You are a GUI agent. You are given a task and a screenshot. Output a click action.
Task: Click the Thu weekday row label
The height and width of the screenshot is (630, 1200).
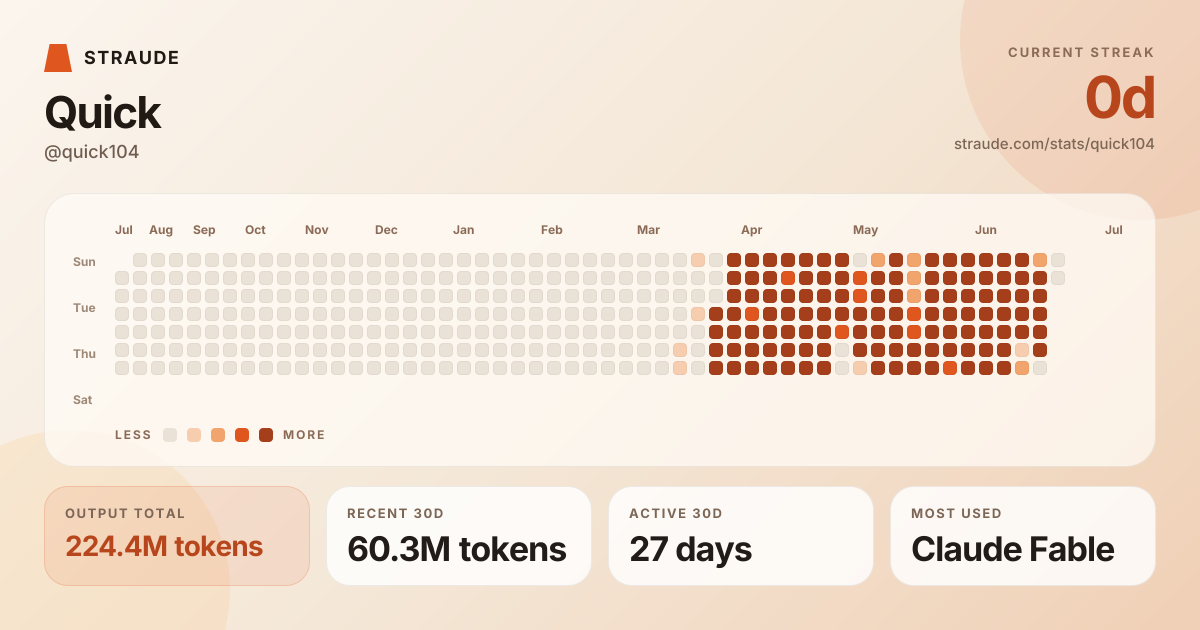tap(84, 354)
